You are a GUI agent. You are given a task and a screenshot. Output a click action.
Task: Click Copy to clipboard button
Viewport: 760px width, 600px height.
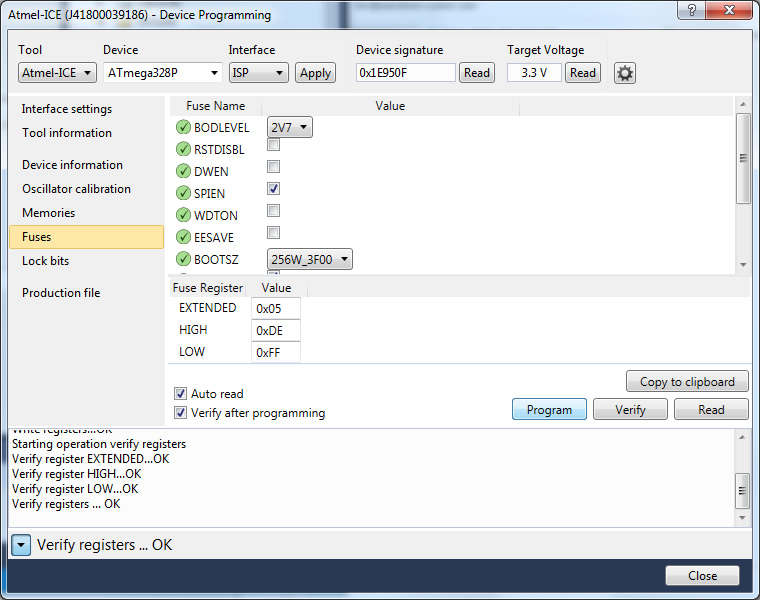(687, 381)
